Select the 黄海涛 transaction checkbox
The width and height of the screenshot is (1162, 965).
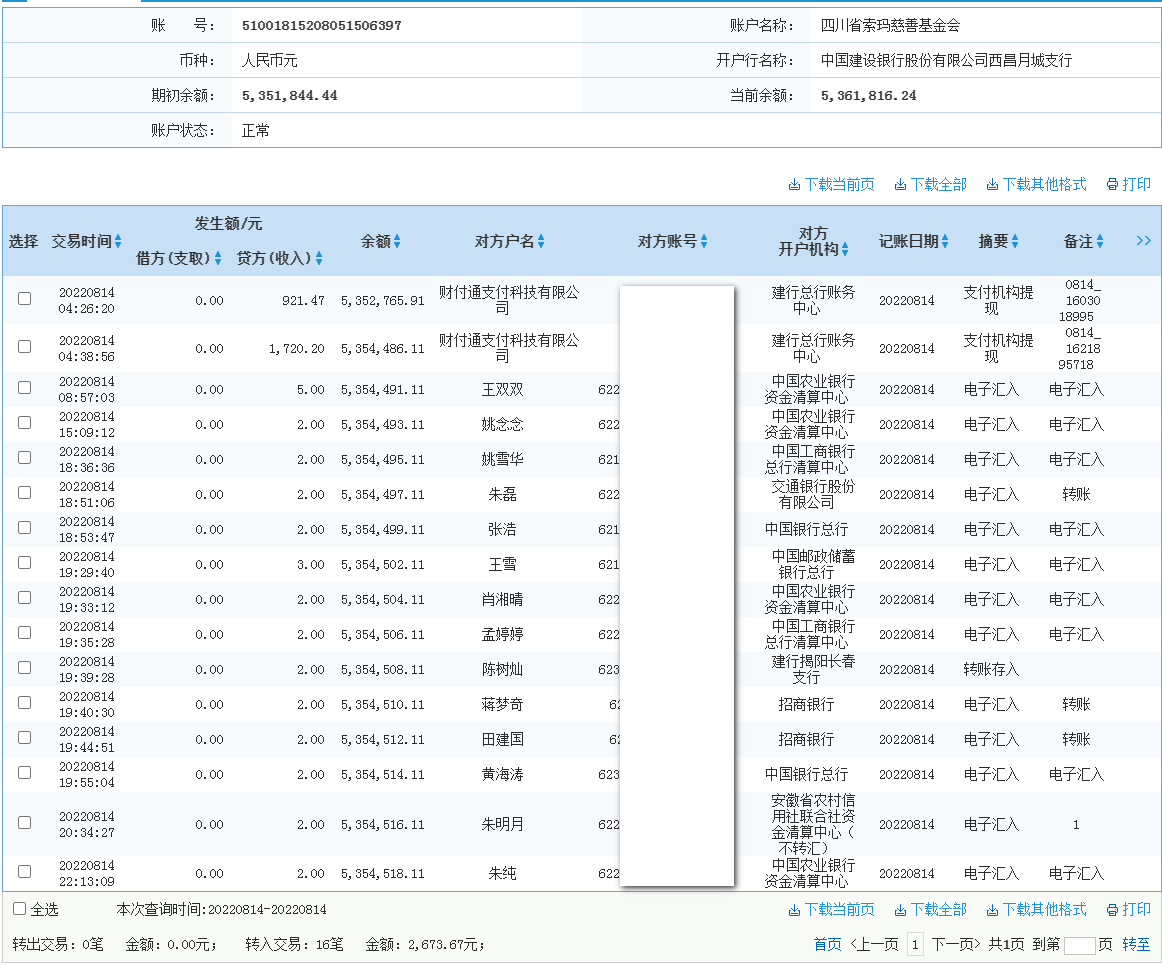(x=24, y=772)
